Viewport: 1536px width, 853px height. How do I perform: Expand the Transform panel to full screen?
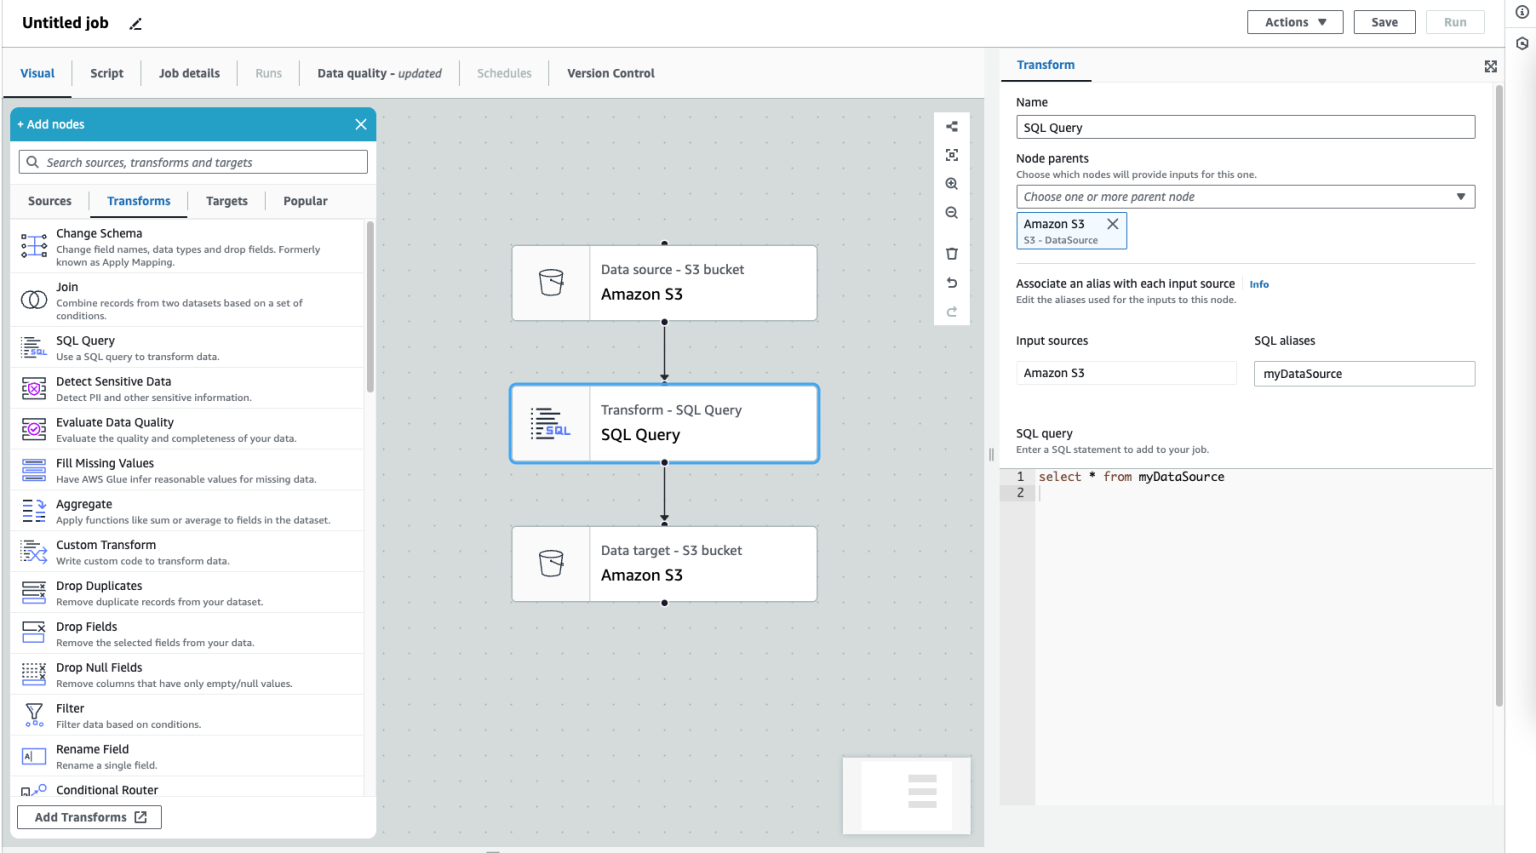(1490, 66)
